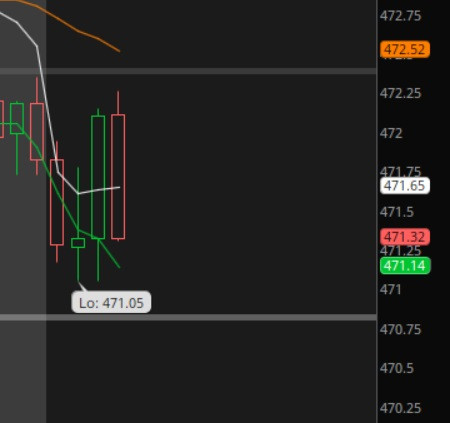Click the orange 472.52 price label
The height and width of the screenshot is (423, 450).
click(405, 50)
